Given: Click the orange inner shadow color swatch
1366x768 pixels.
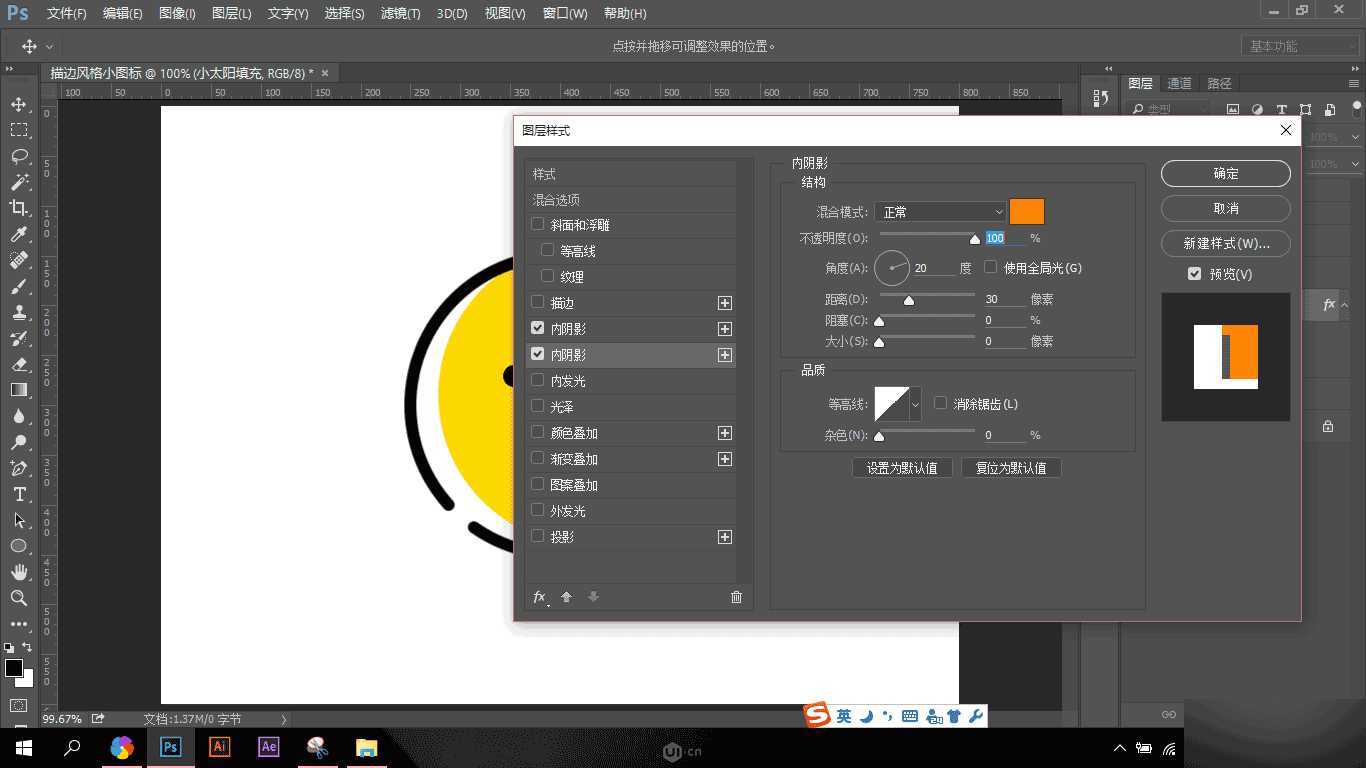Looking at the screenshot, I should tap(1027, 211).
